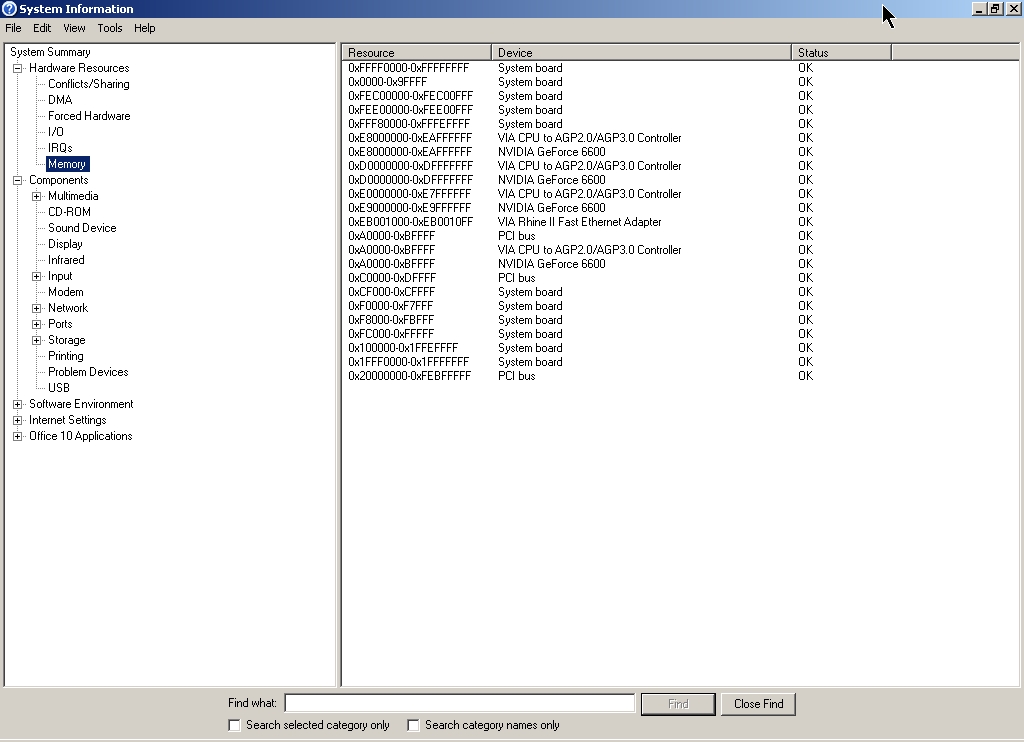Select row 0x100000-0x1FFEFFFF
Viewport: 1024px width, 742px height.
pos(403,348)
